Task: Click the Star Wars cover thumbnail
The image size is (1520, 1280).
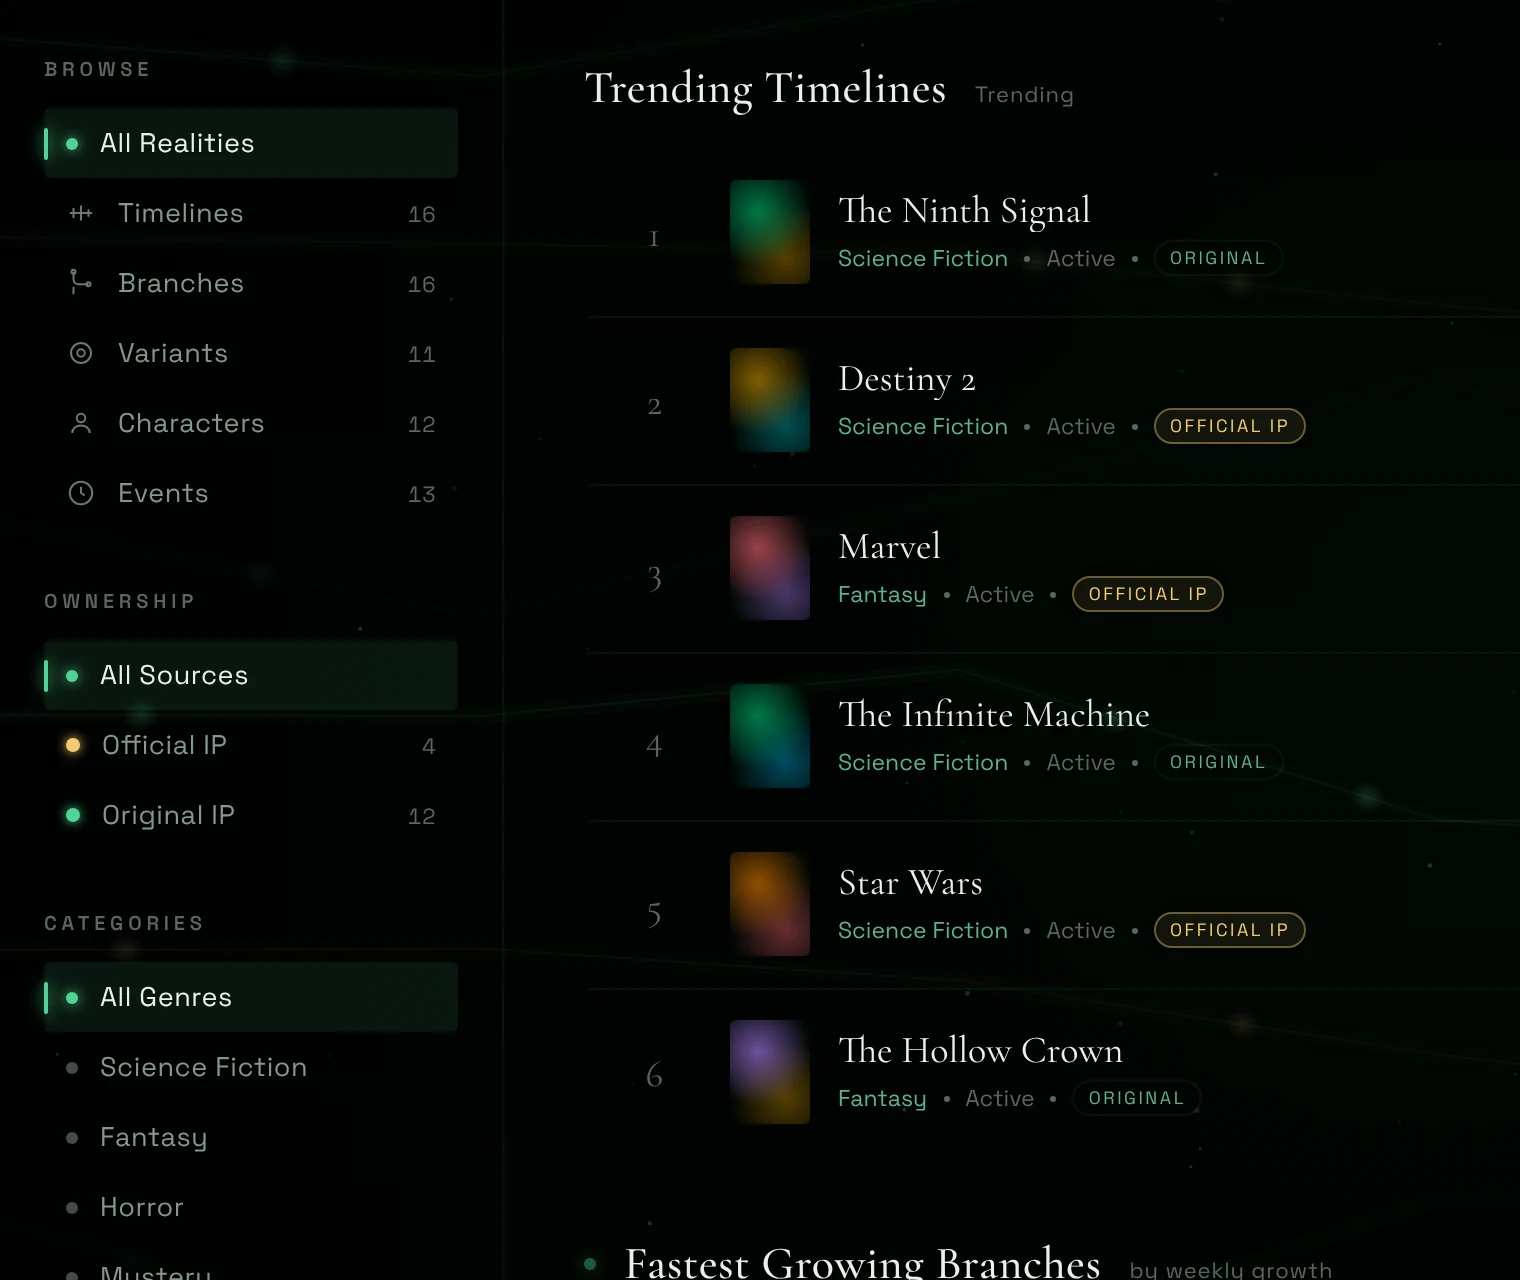Action: (x=770, y=904)
